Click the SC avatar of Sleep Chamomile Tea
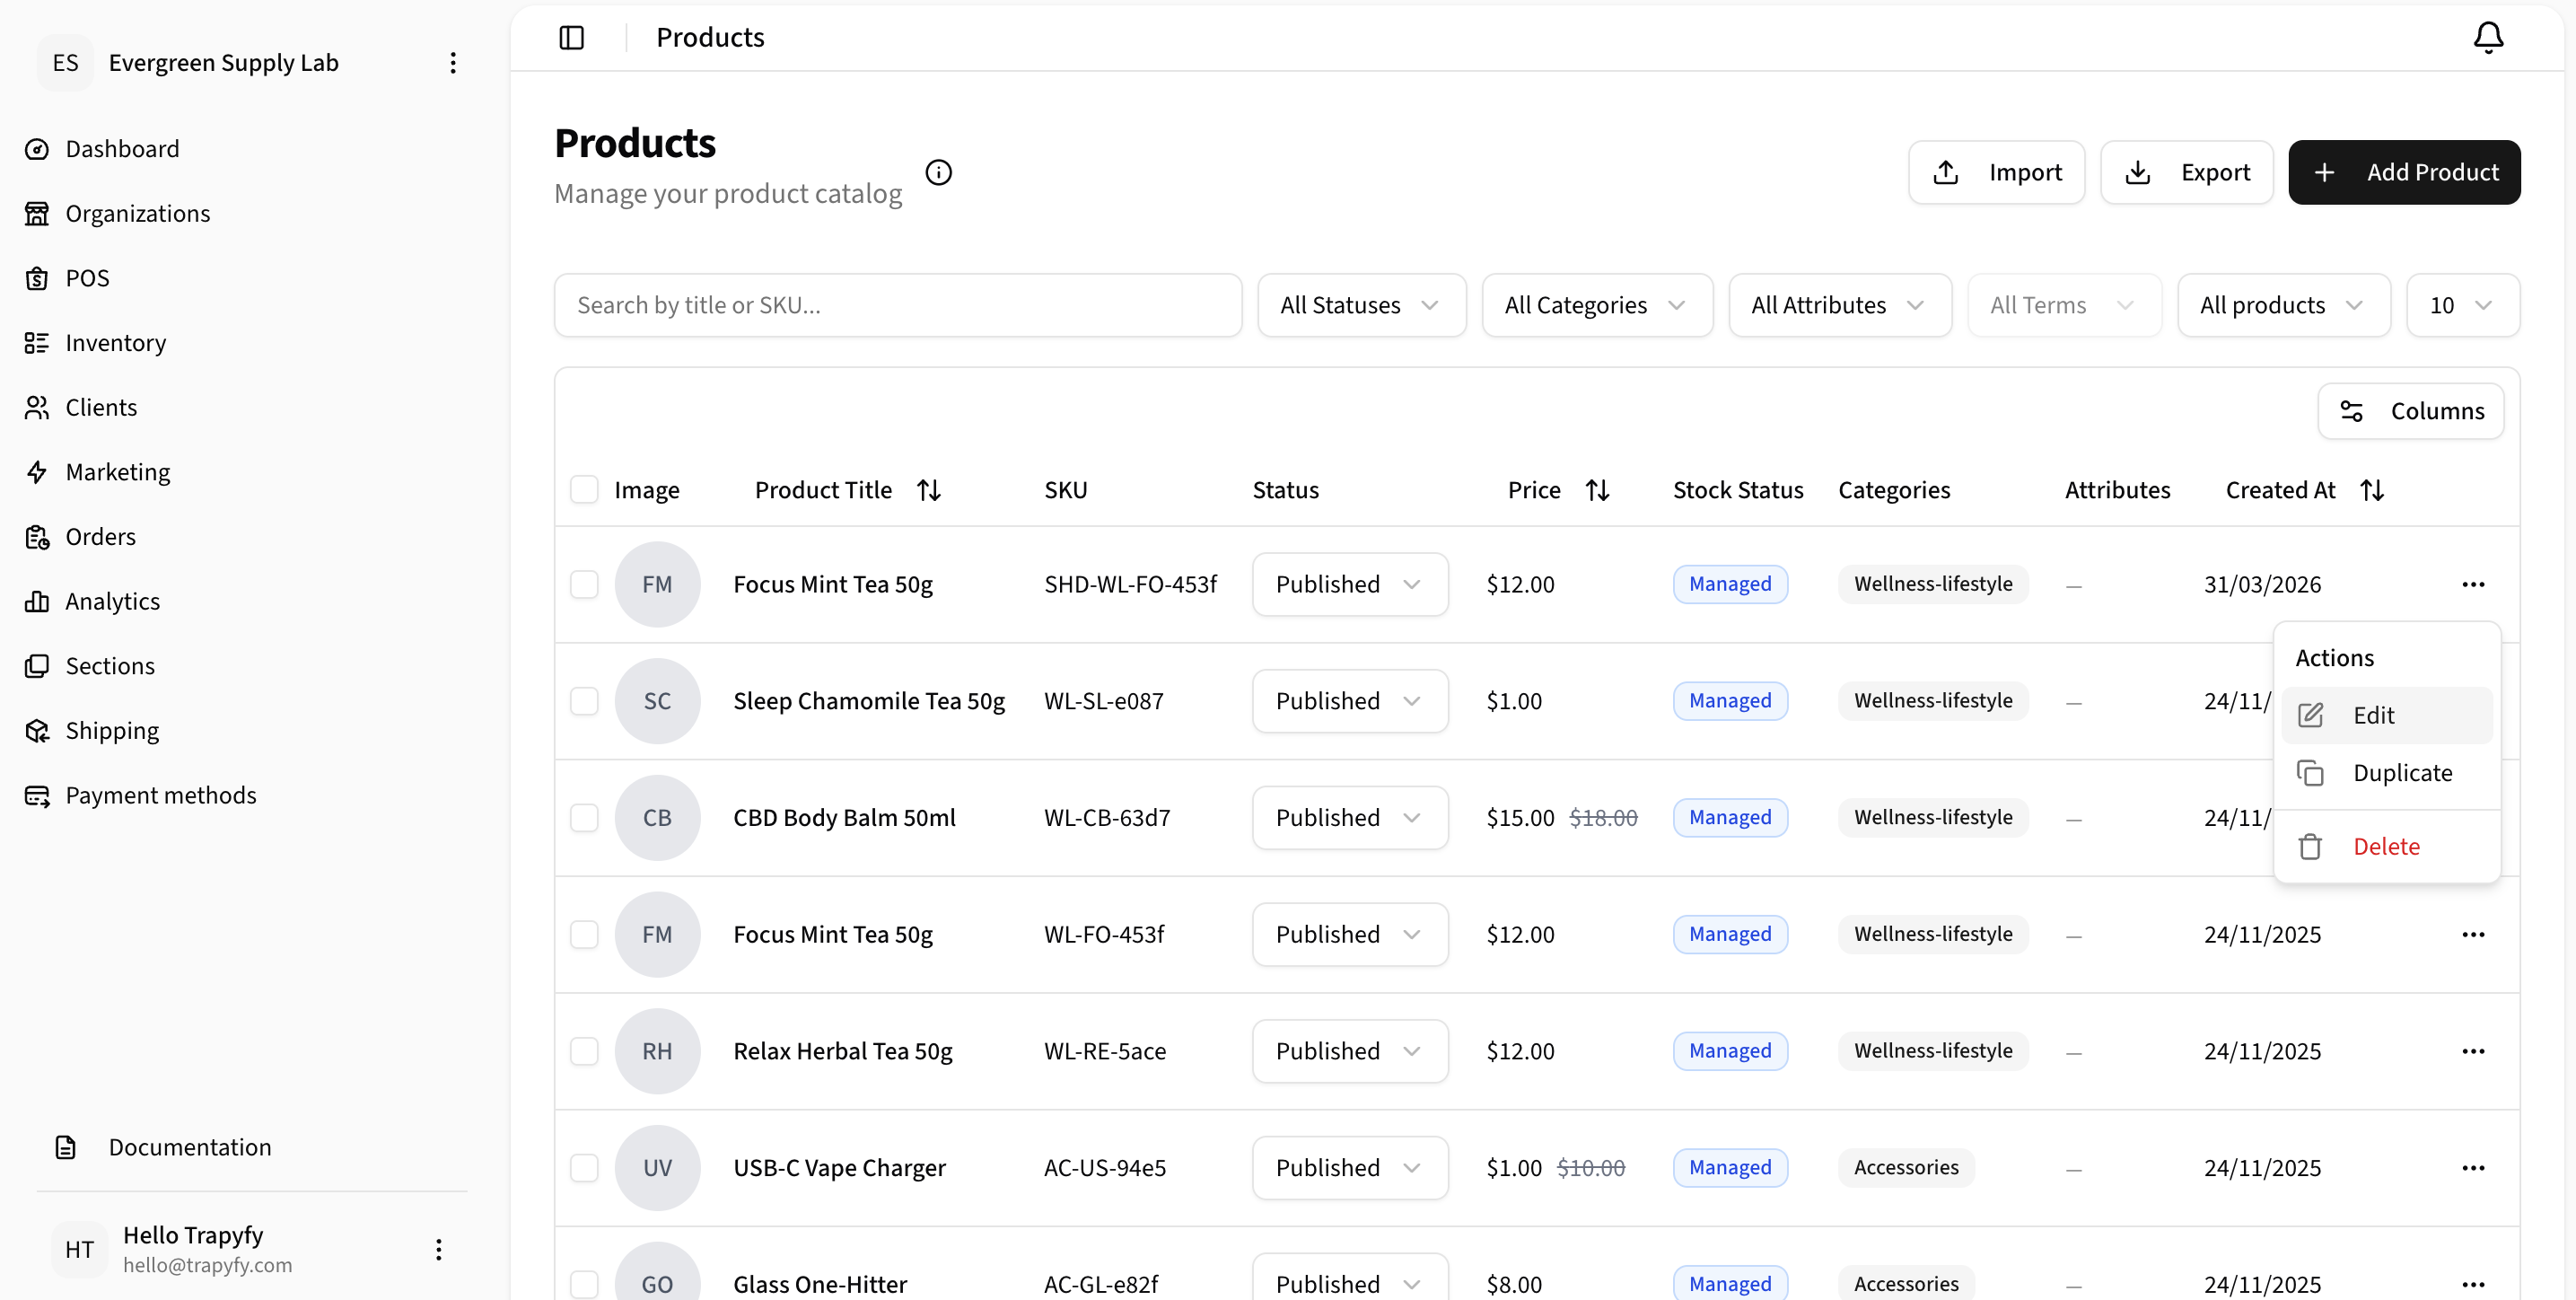Image resolution: width=2576 pixels, height=1300 pixels. 657,701
